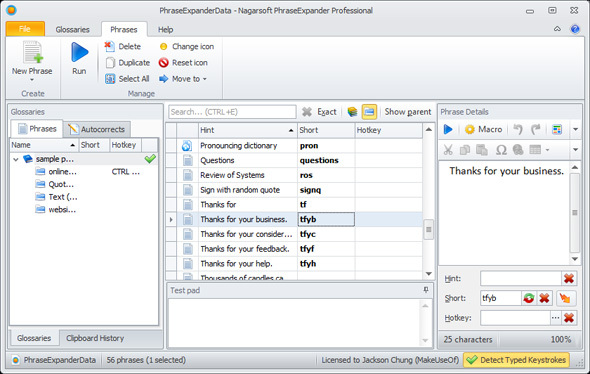Click Change icon
This screenshot has height=374, width=590.
pos(187,46)
